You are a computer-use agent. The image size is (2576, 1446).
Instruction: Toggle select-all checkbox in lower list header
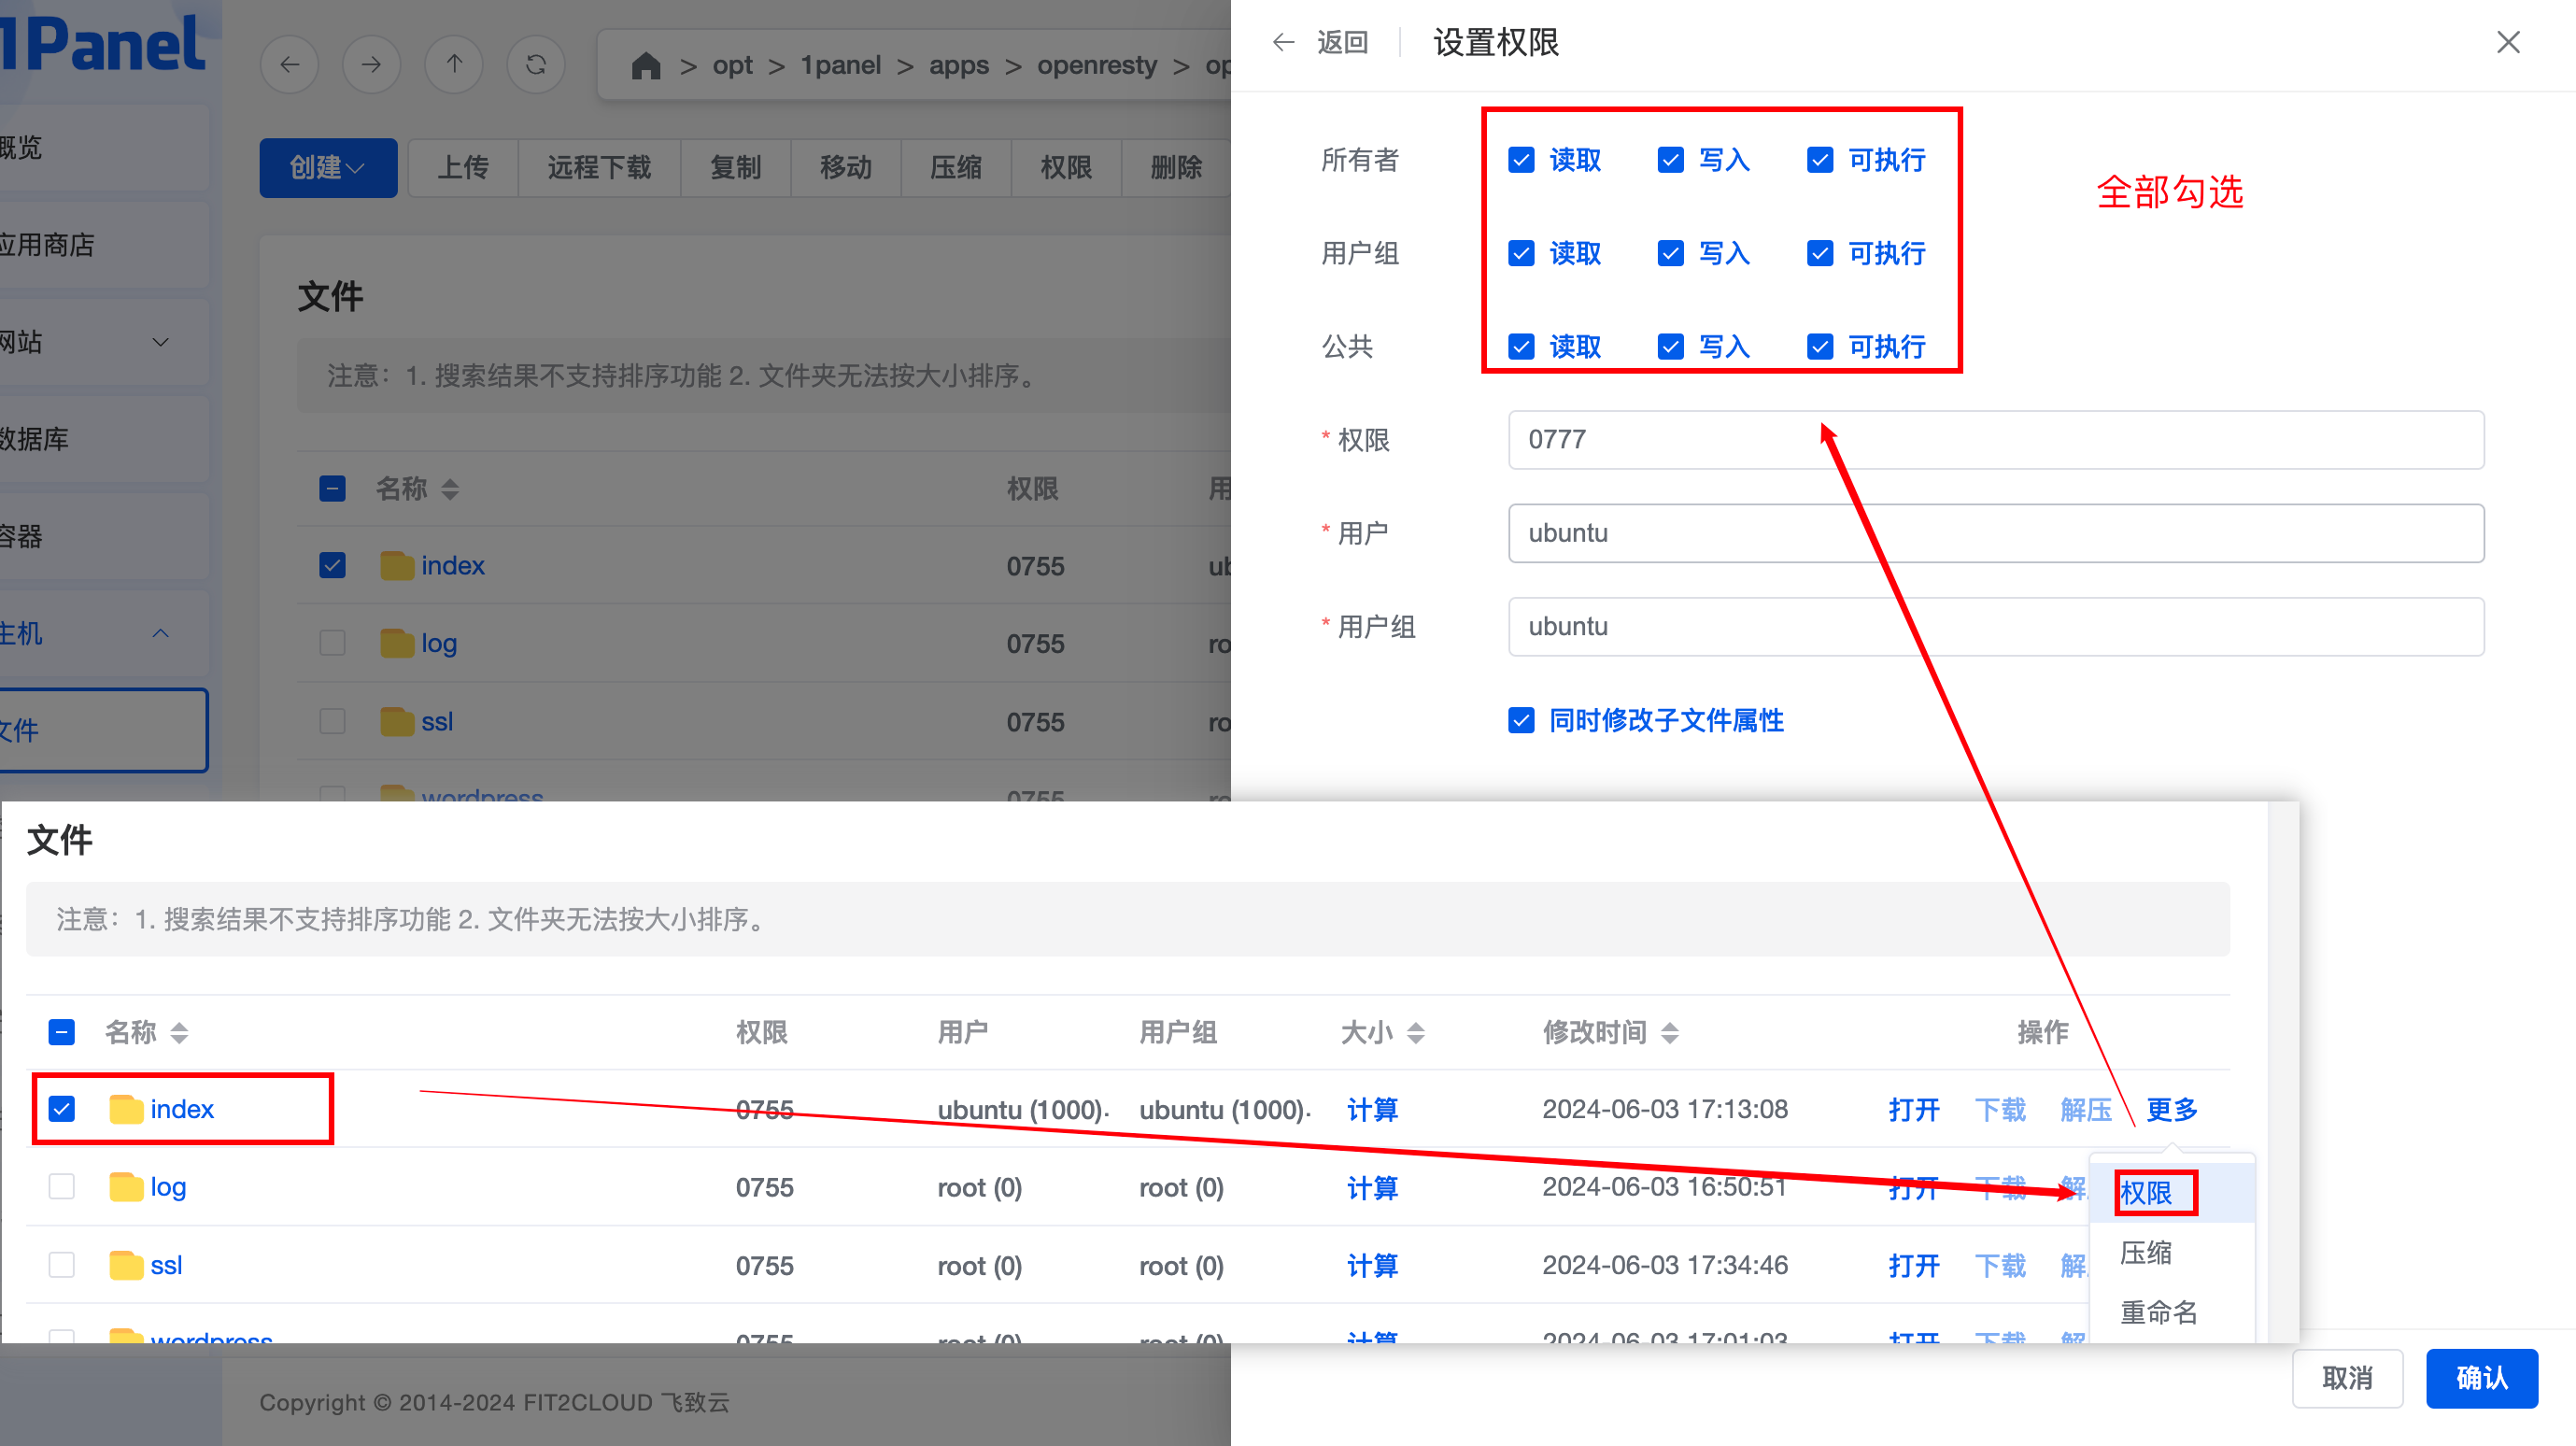[x=62, y=1032]
